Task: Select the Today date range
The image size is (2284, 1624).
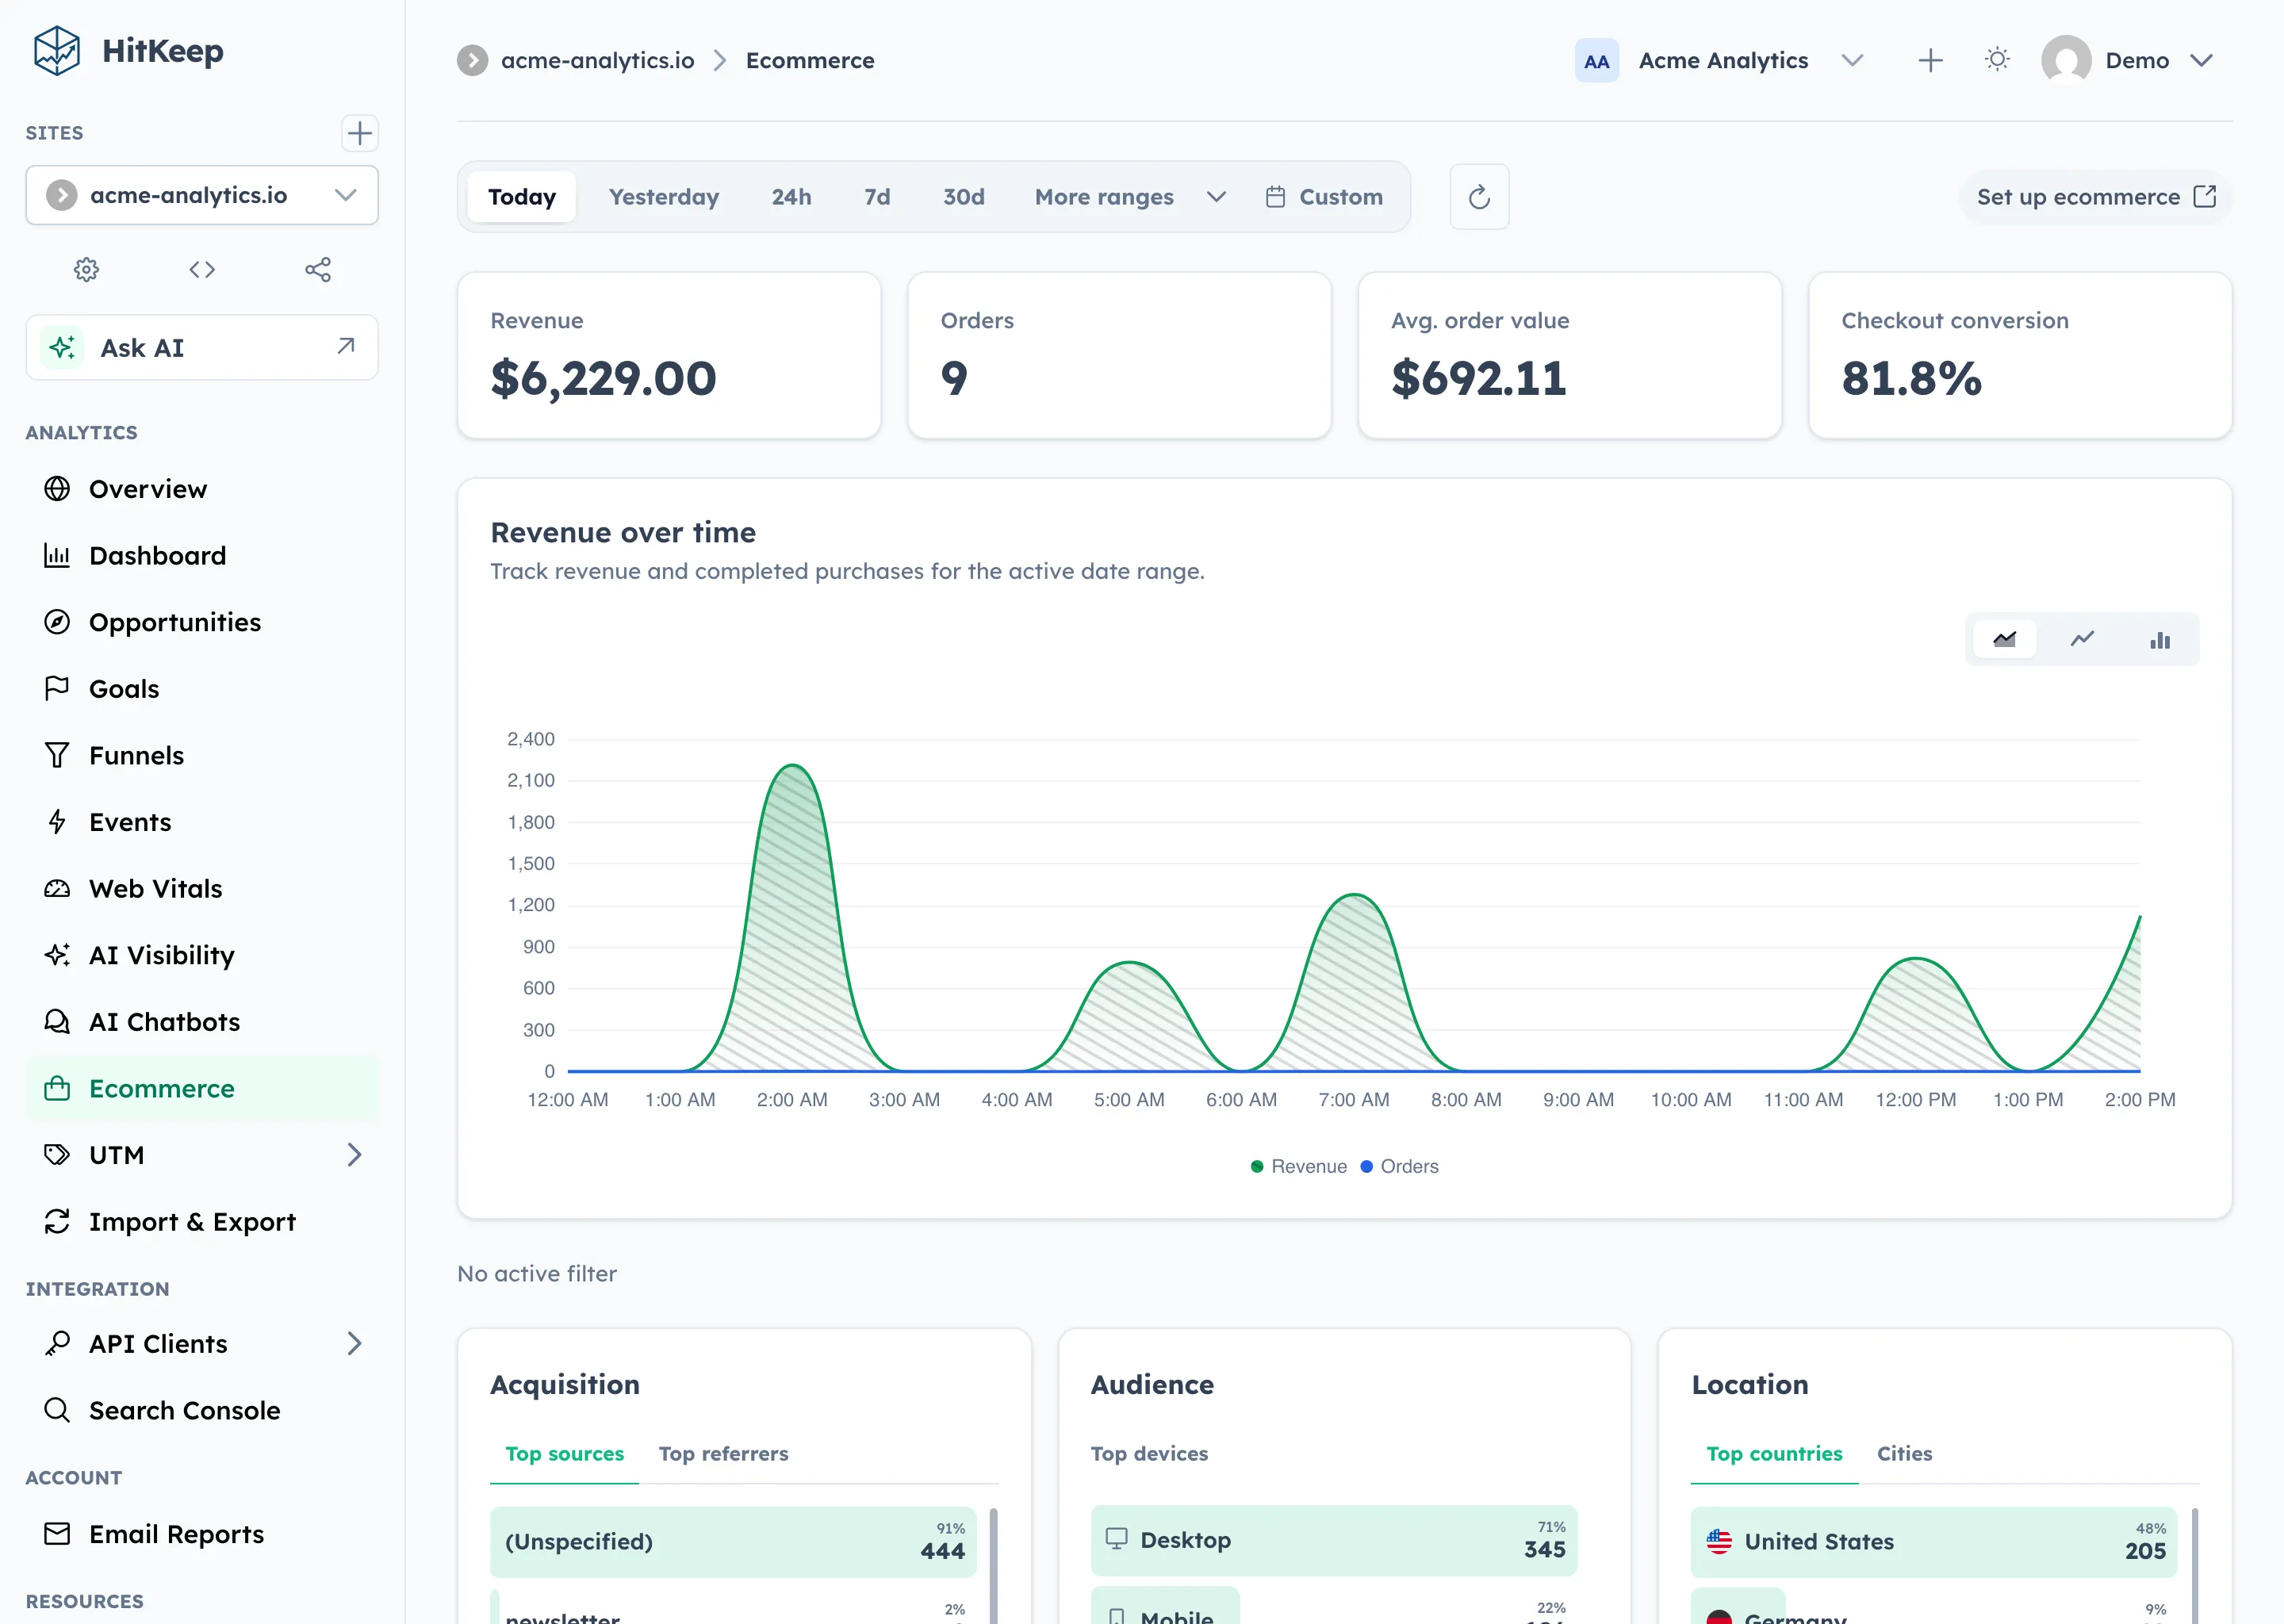Action: pos(522,197)
